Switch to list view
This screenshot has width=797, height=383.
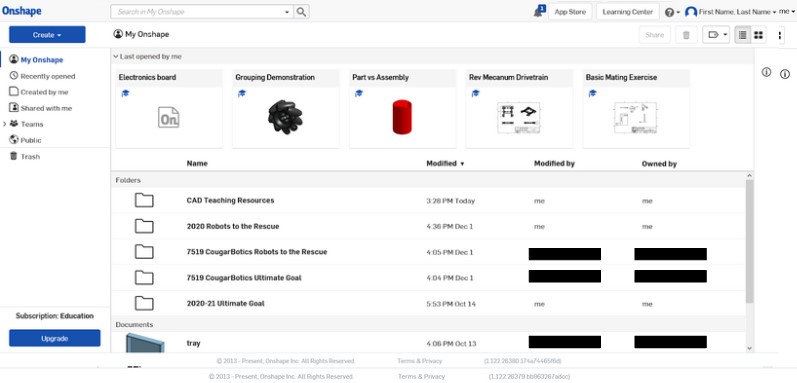743,35
